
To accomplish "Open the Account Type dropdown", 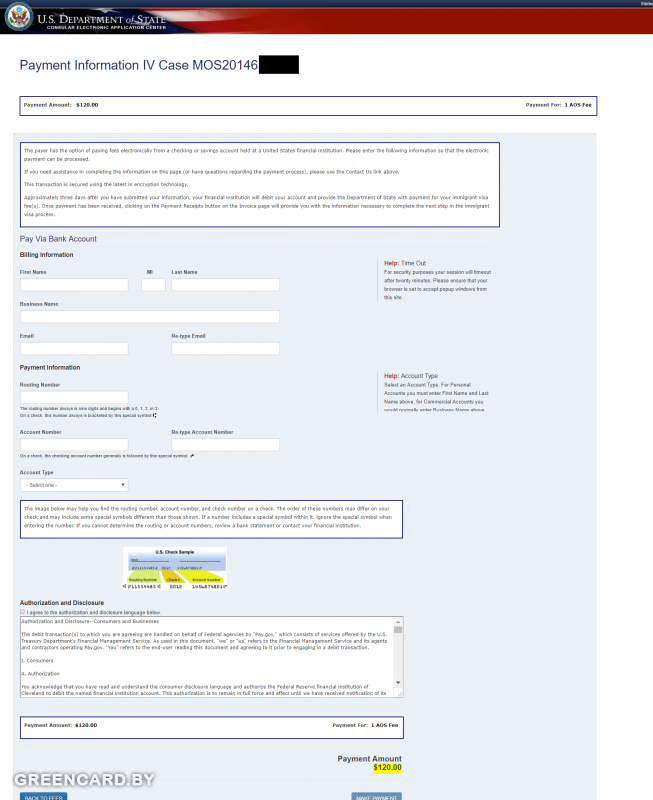I will [74, 485].
